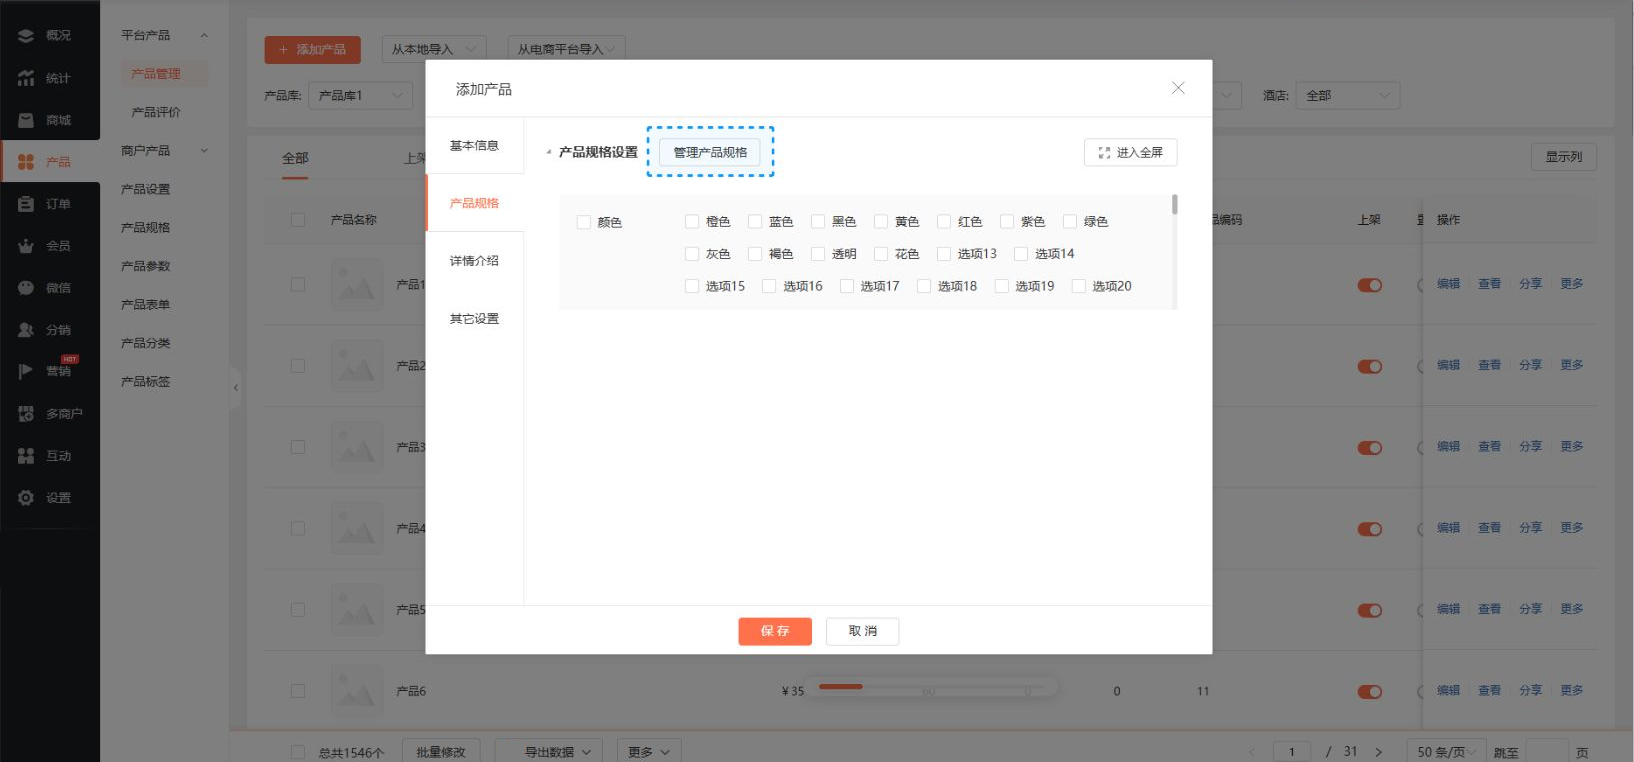Screen dimensions: 1634x762
Task: Click the 取消 button
Action: [x=862, y=631]
